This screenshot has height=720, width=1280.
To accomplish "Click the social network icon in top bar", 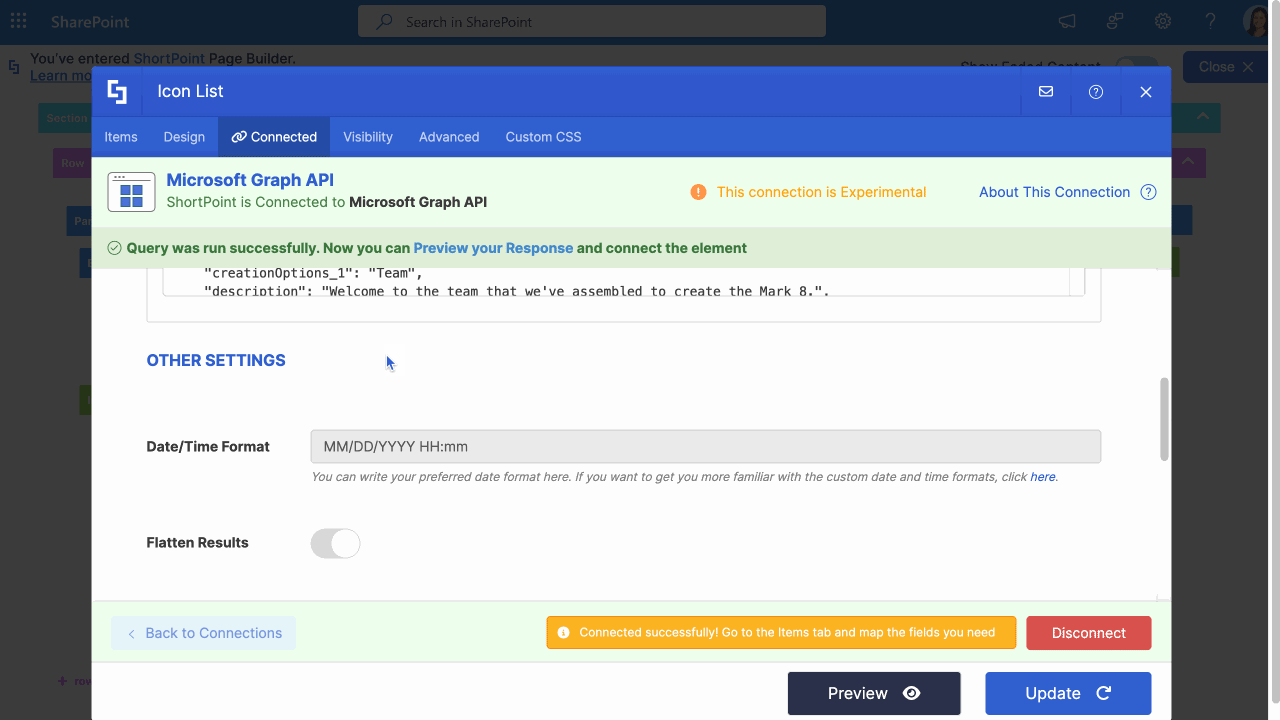I will click(x=1115, y=21).
